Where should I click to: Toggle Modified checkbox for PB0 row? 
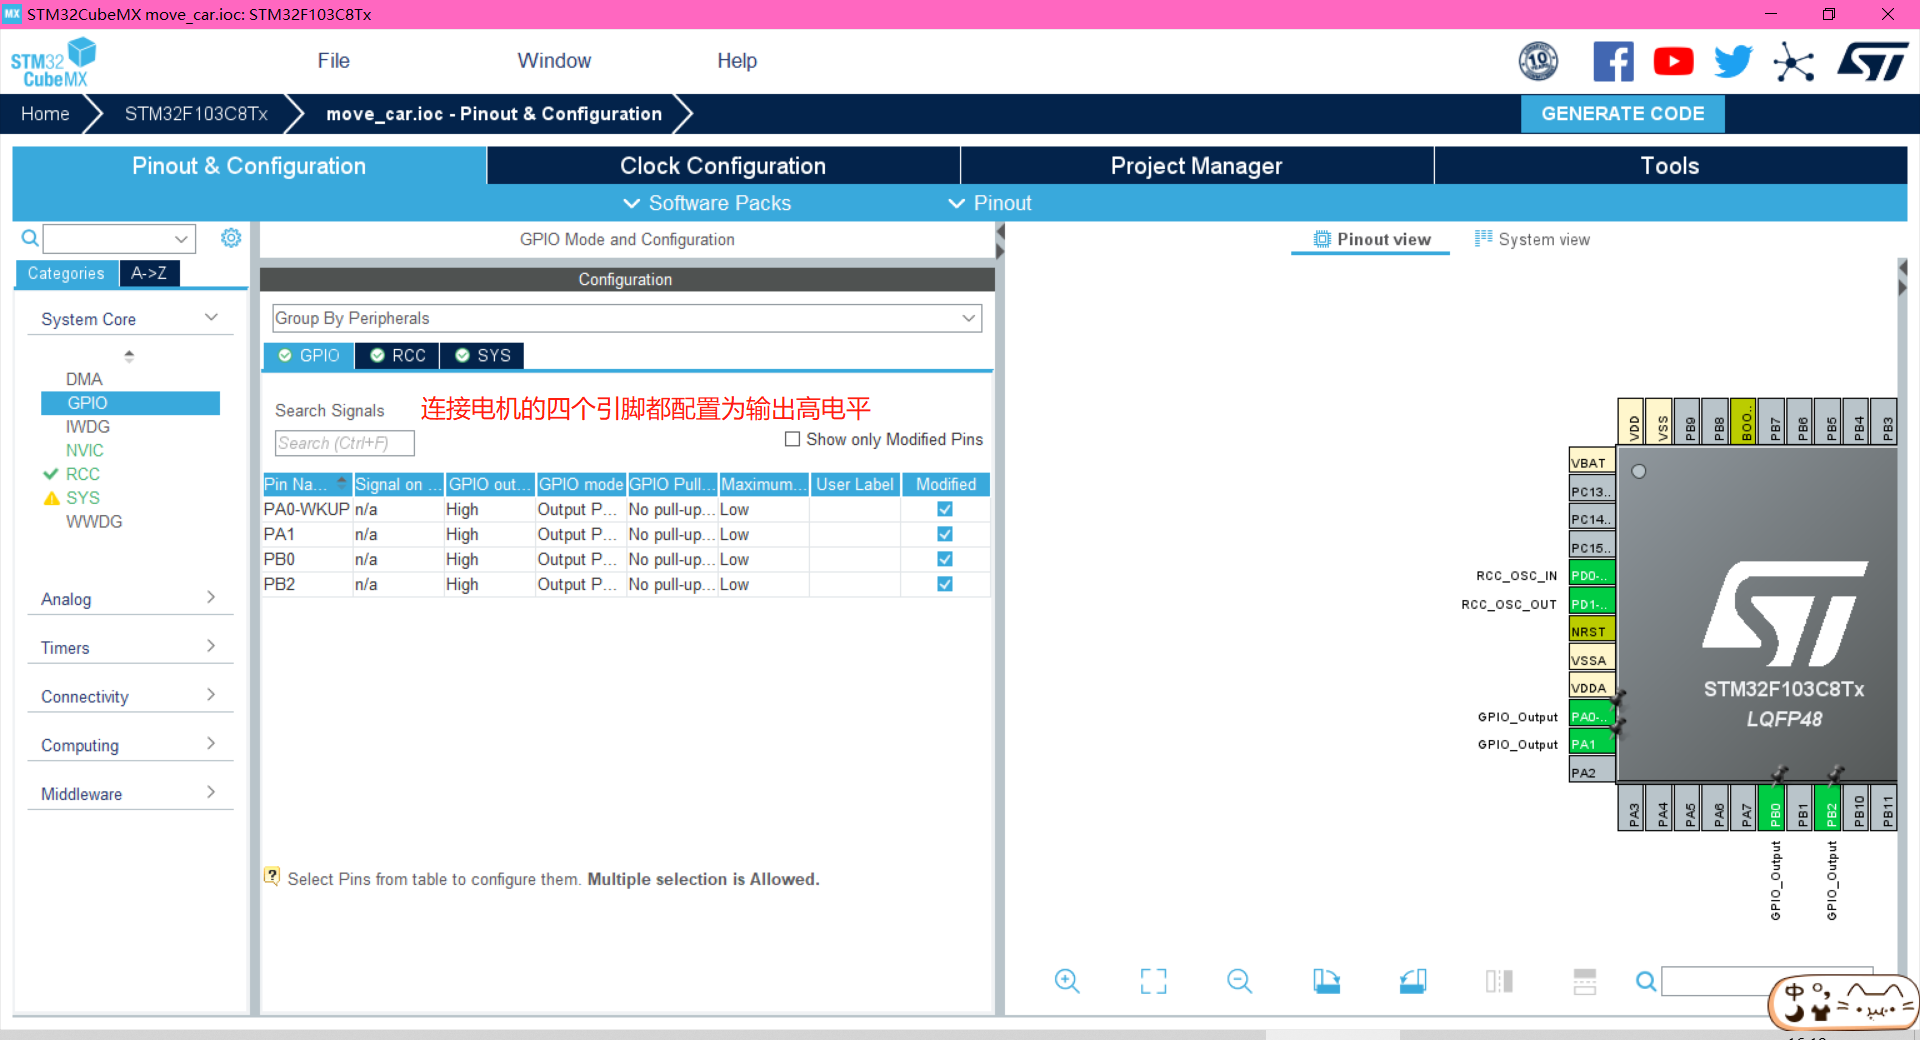click(x=945, y=559)
